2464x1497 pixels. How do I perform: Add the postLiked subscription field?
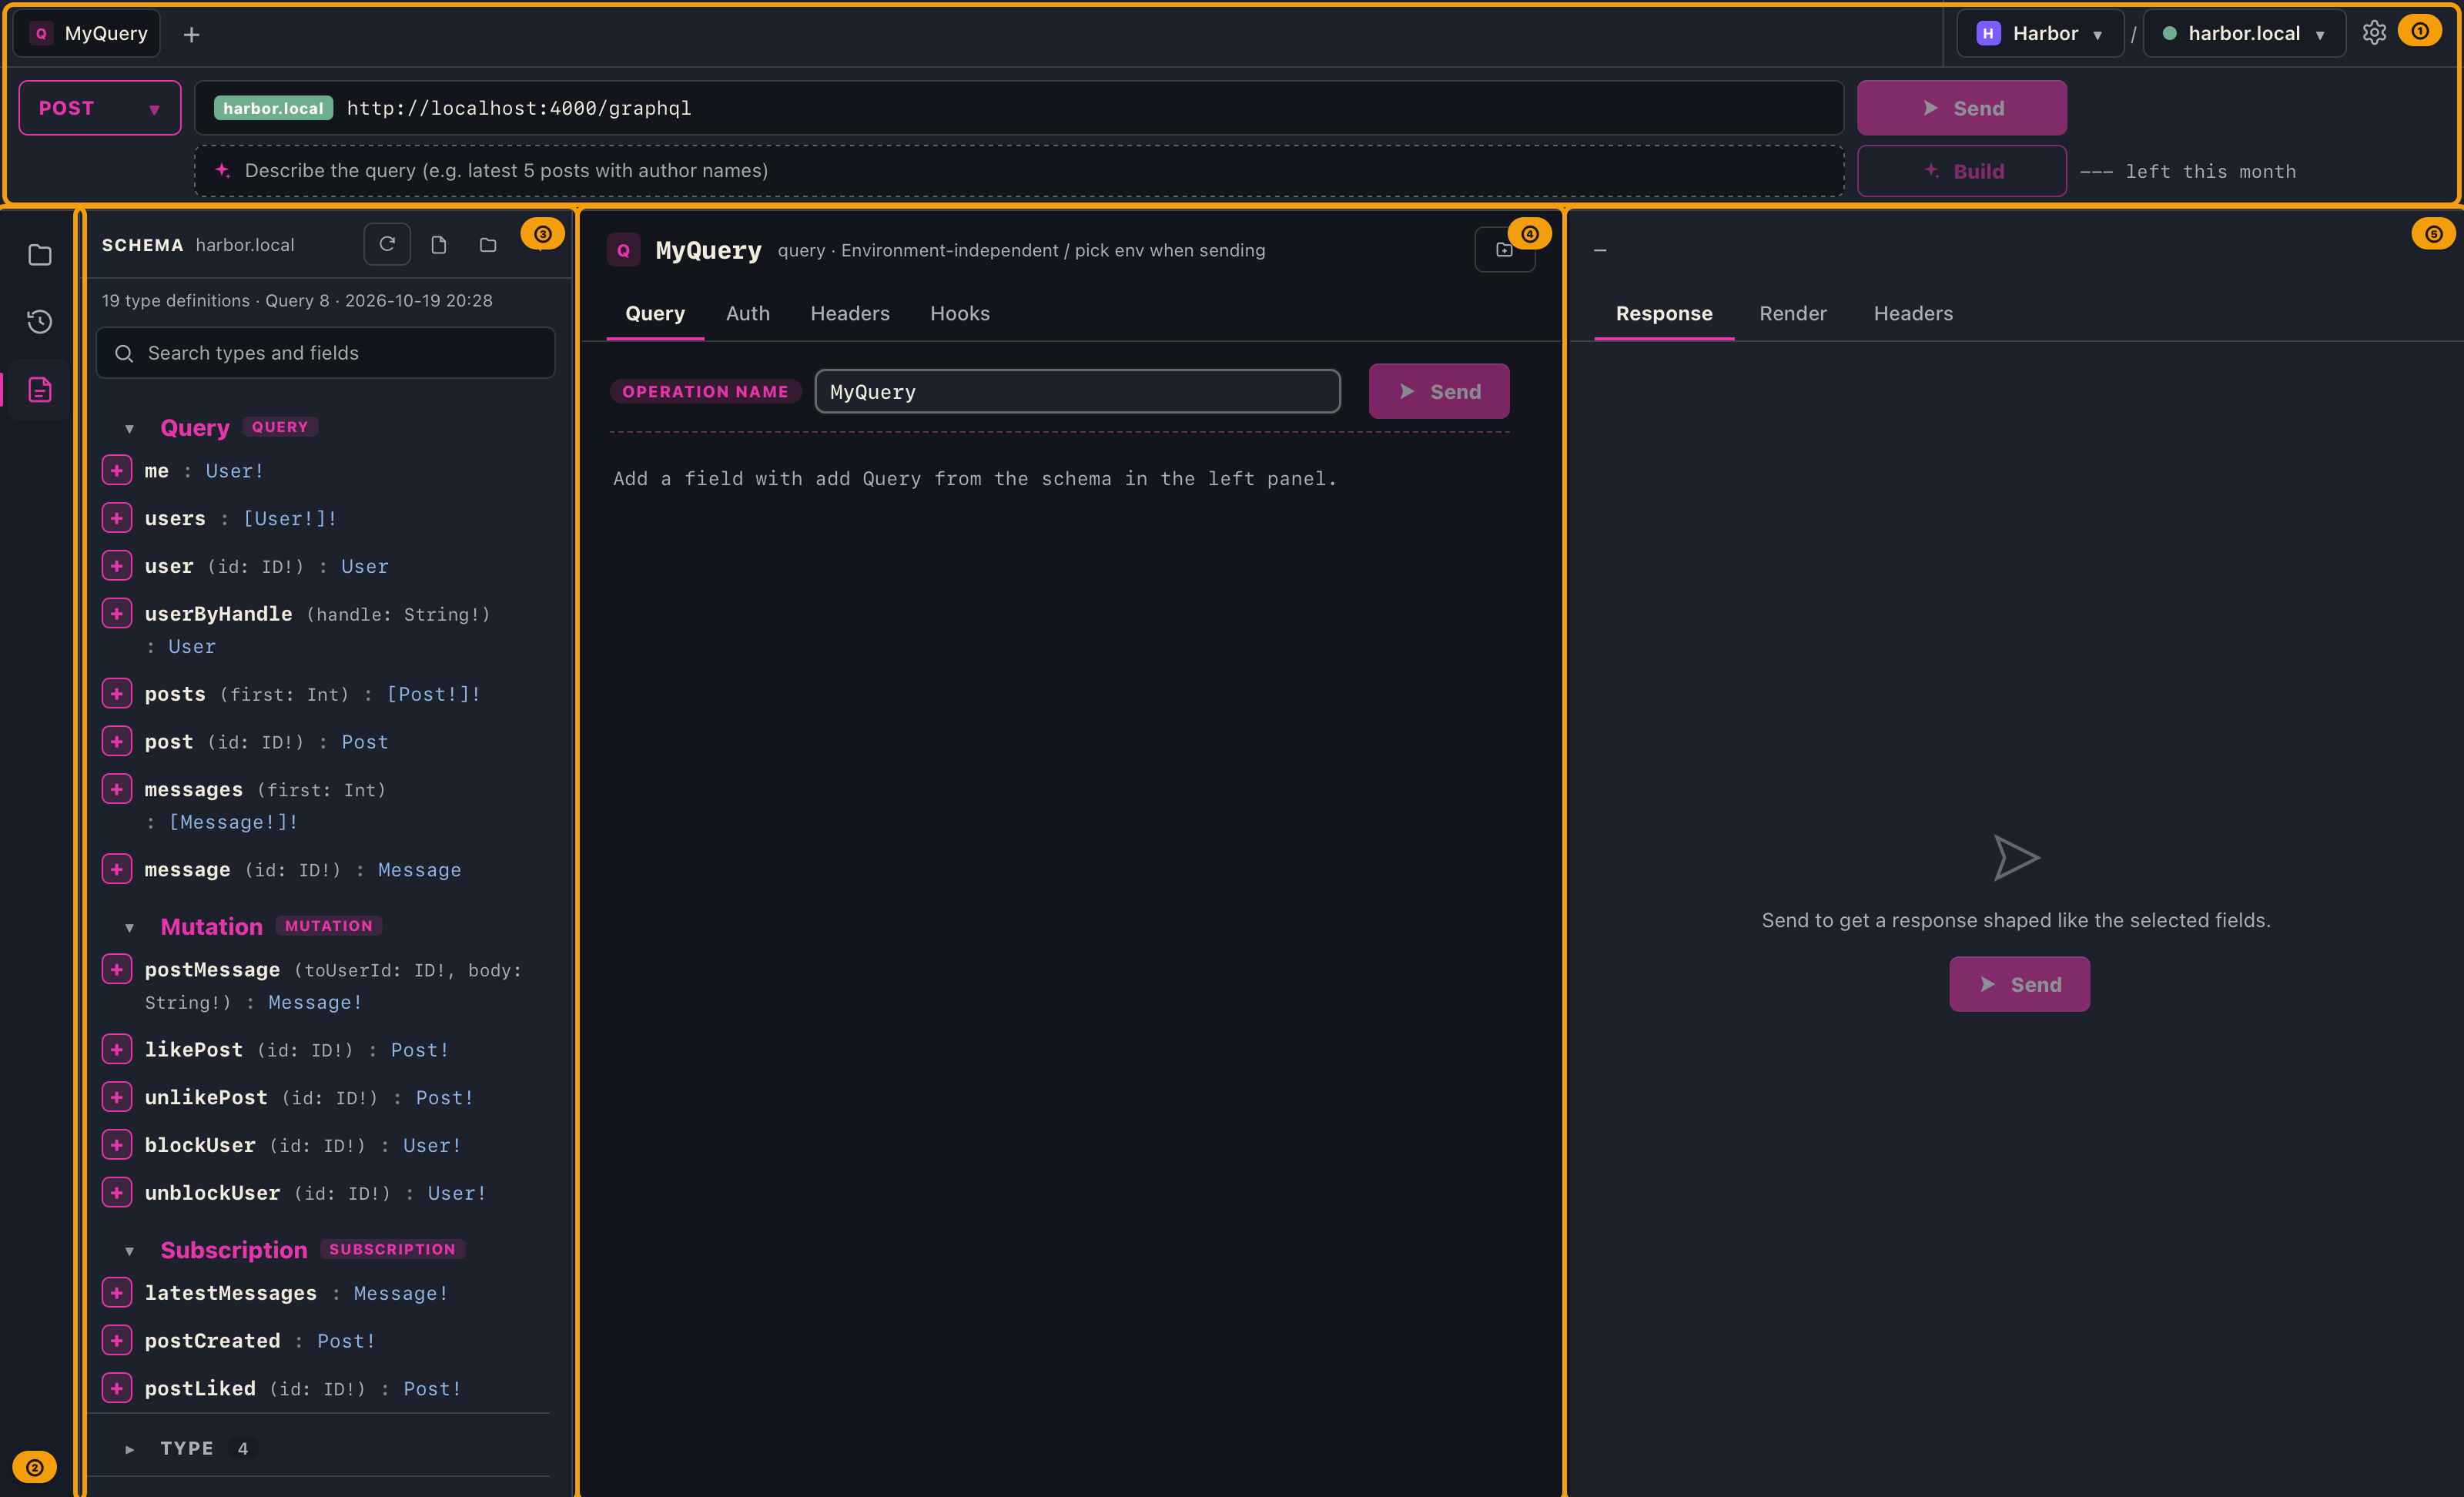[117, 1388]
